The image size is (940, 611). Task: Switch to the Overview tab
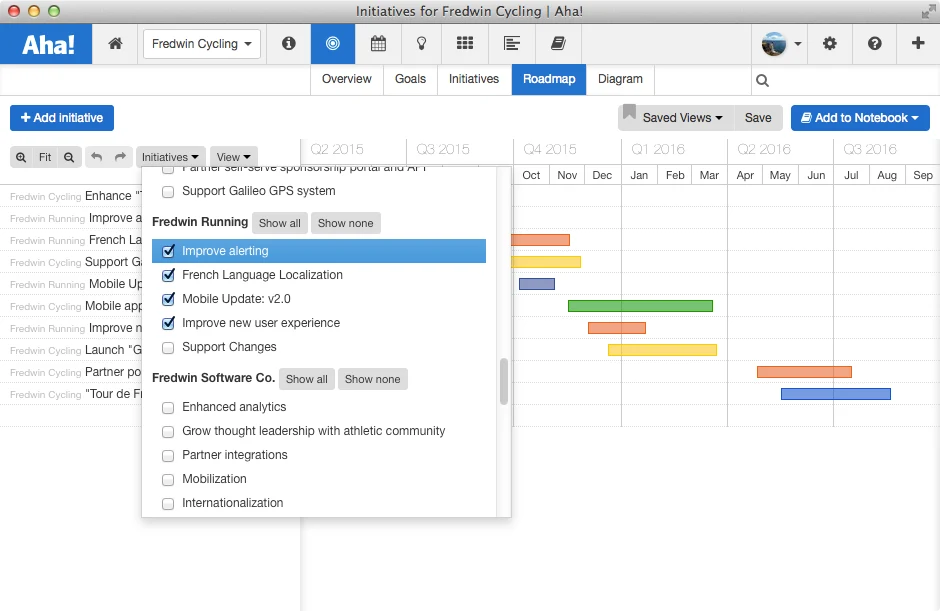[347, 79]
